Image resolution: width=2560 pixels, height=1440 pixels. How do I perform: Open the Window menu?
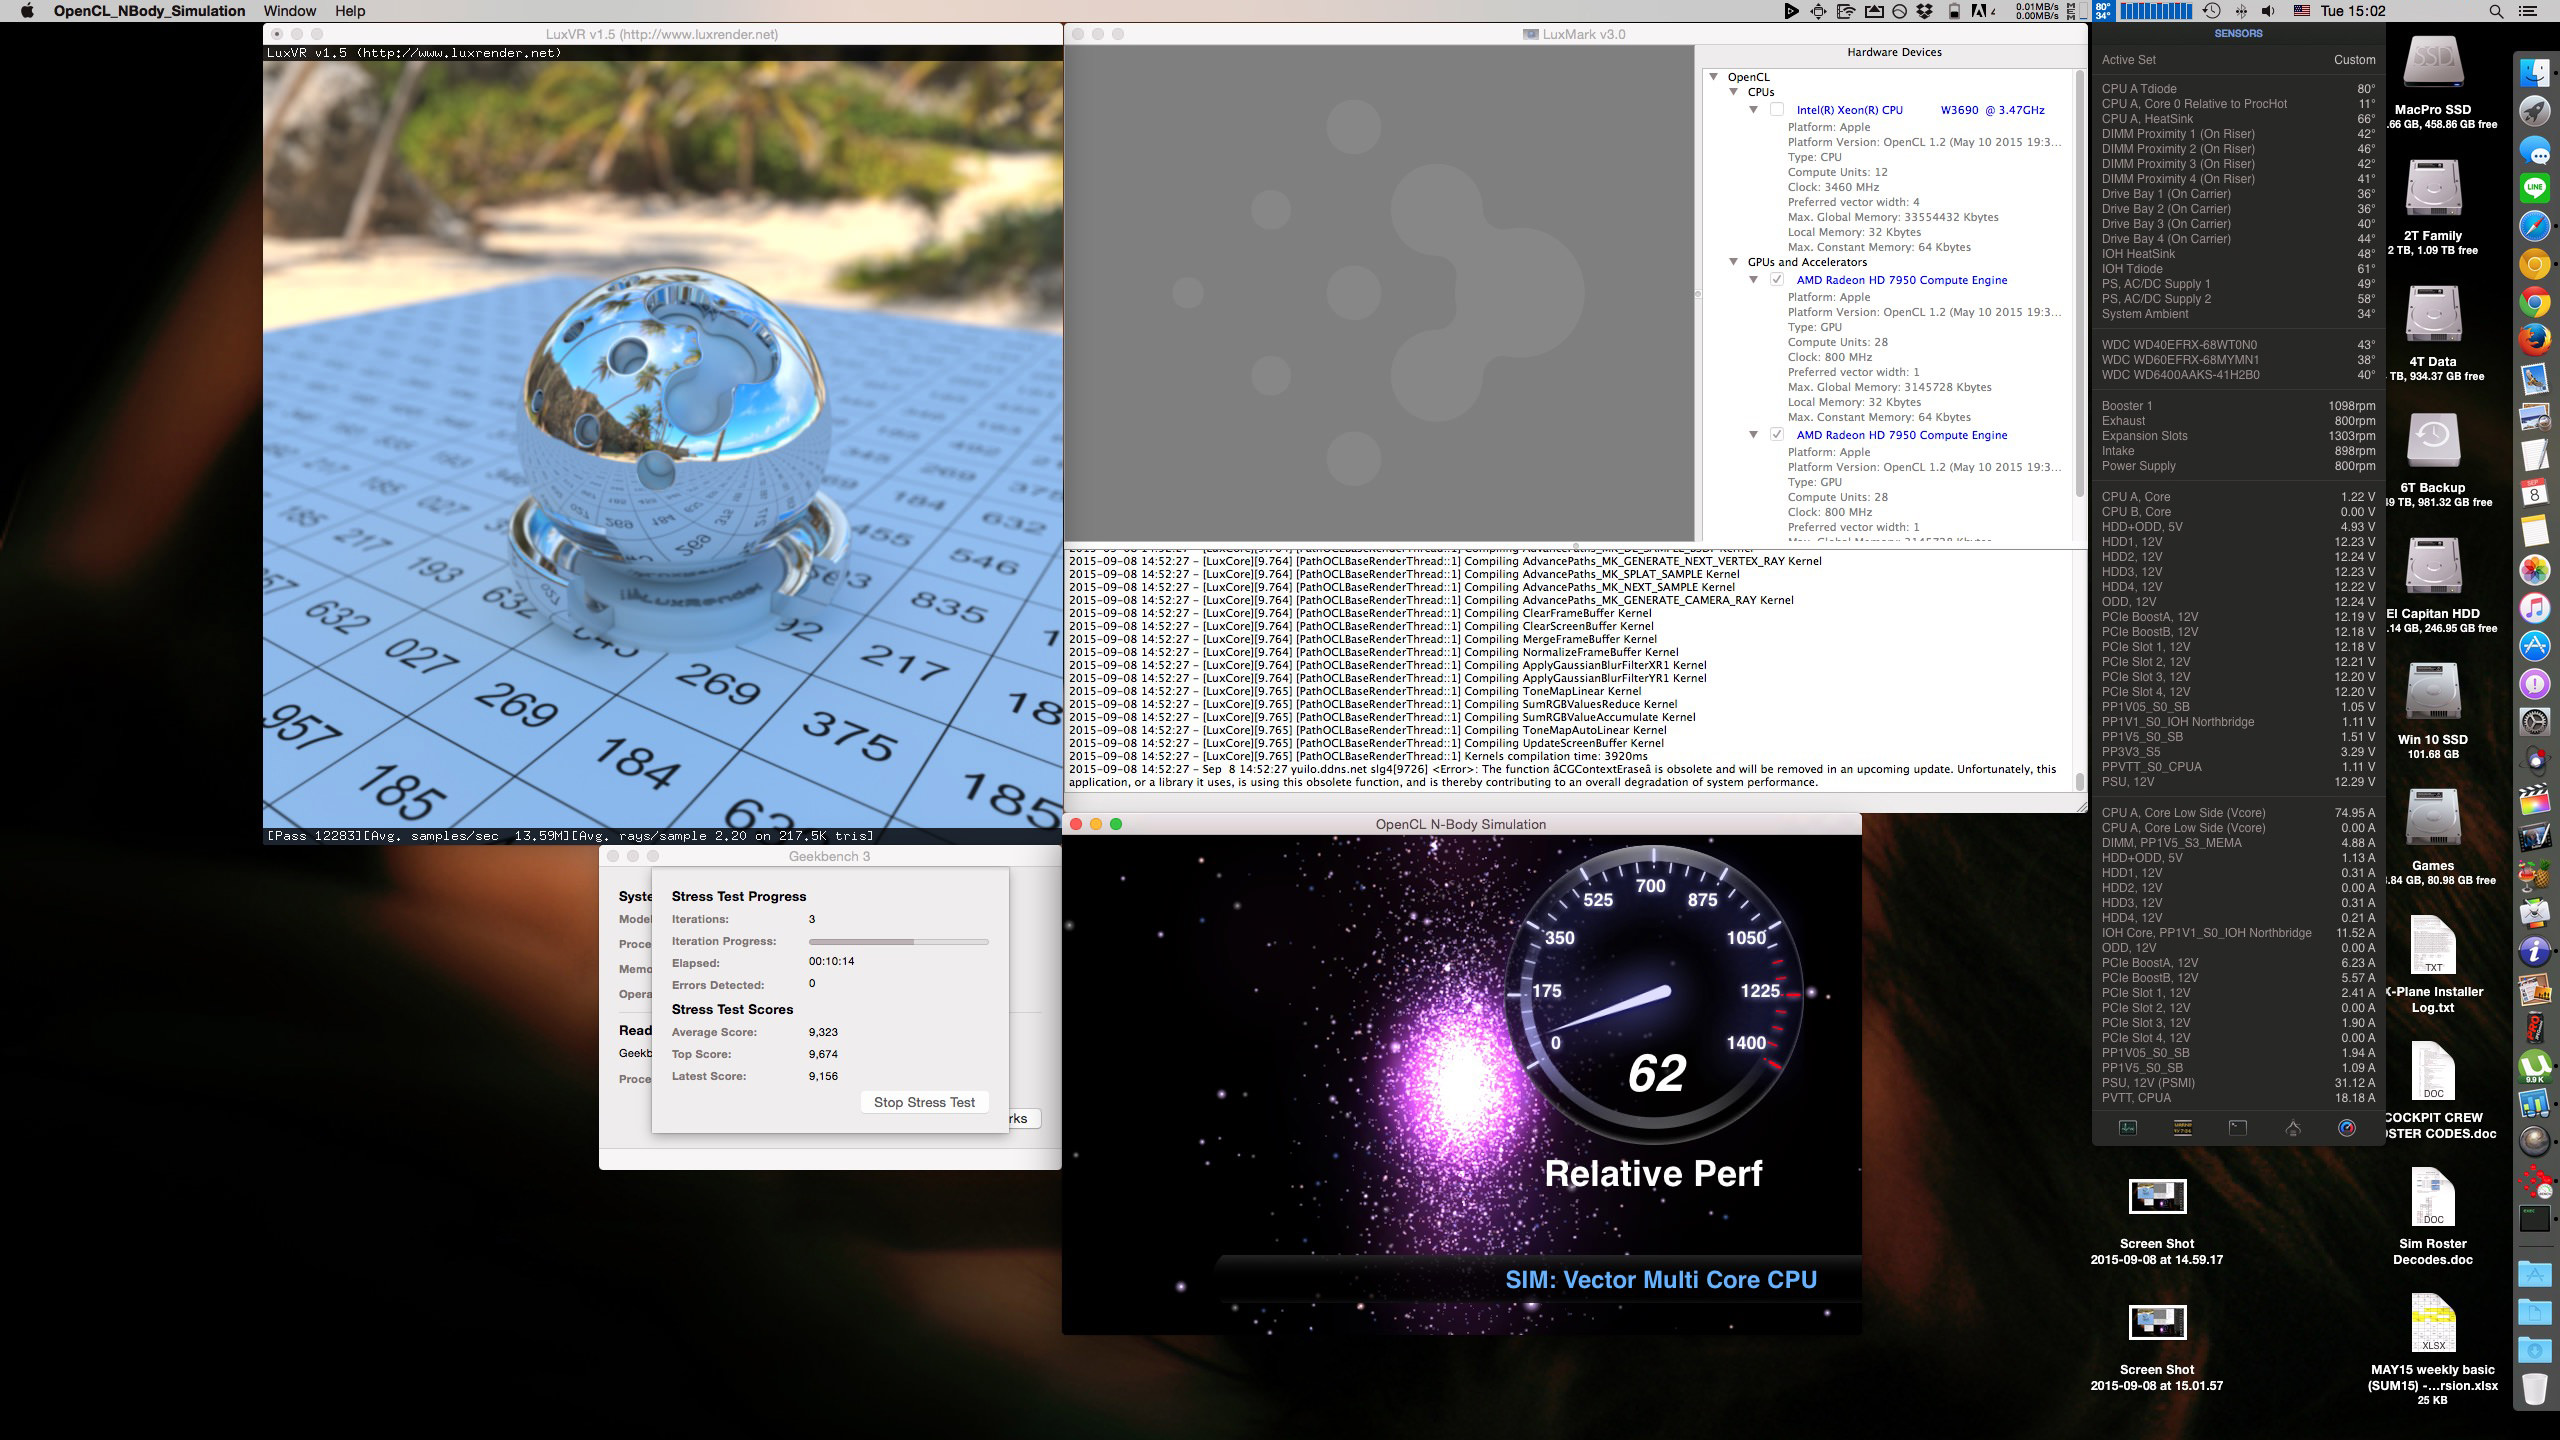tap(290, 11)
